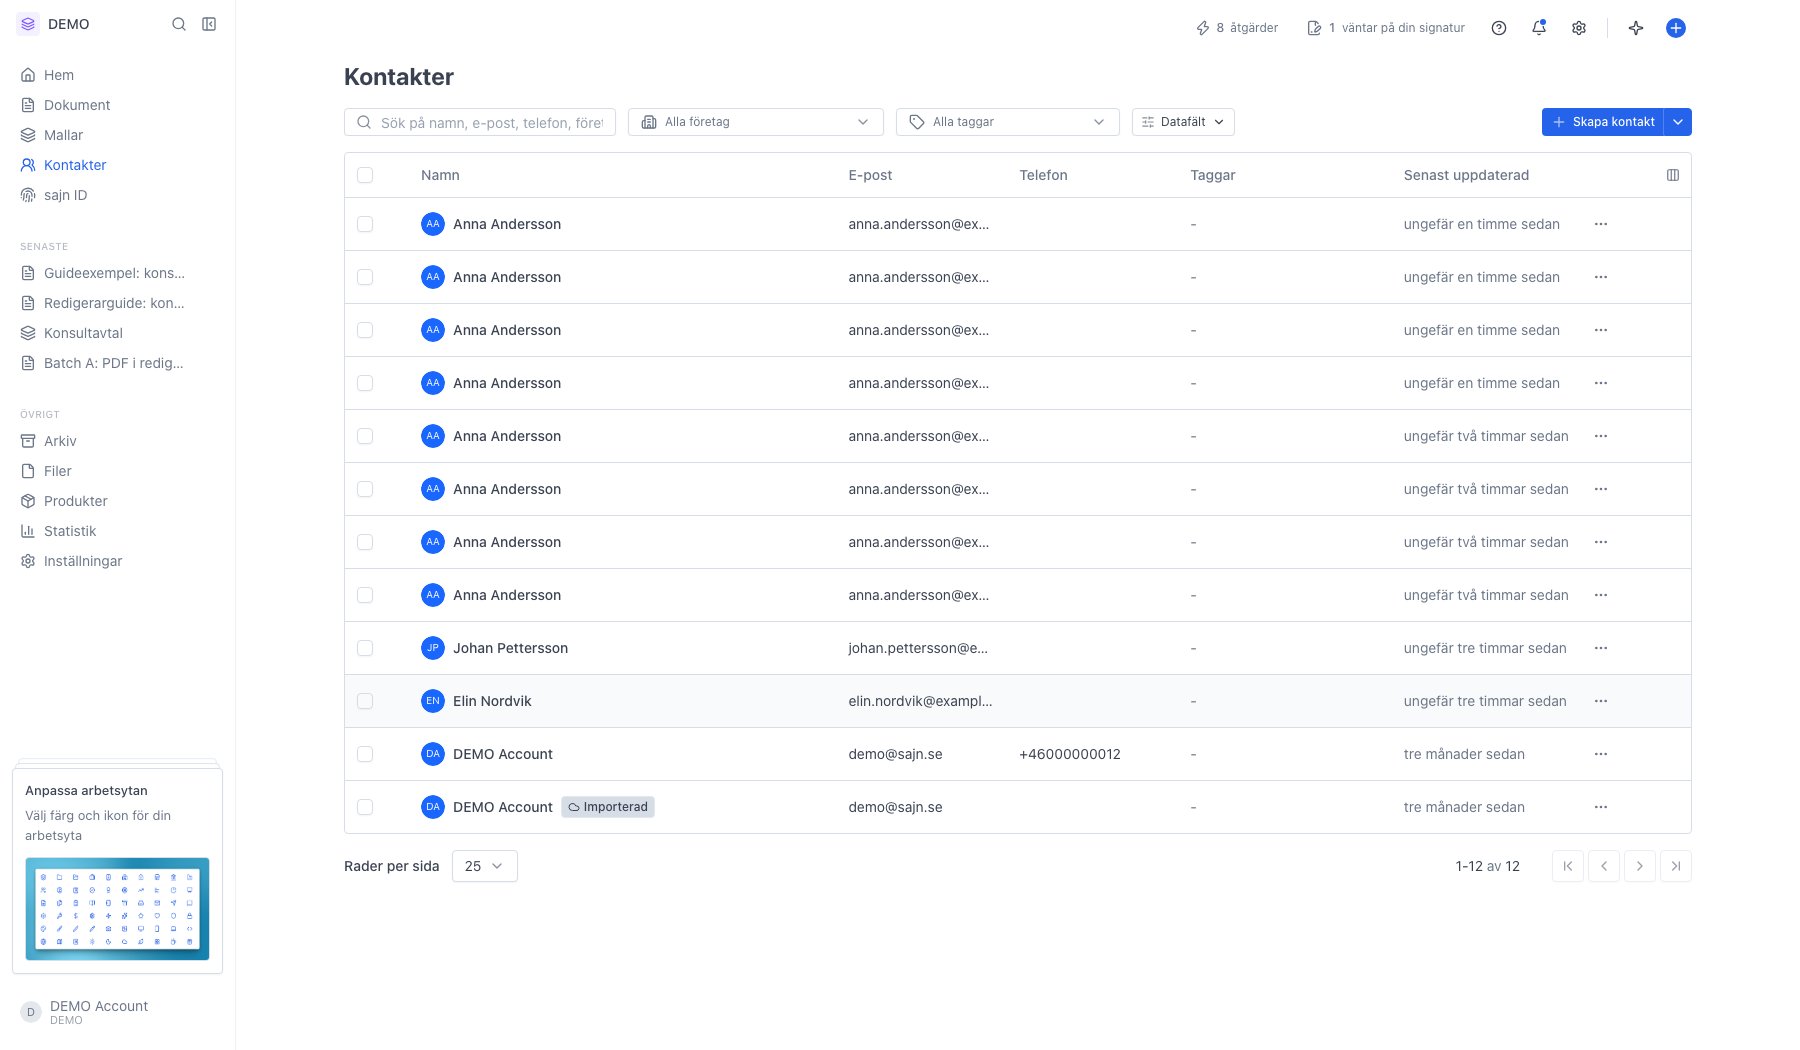Go to the previous page arrow
Viewport: 1800px width, 1050px height.
pos(1604,866)
